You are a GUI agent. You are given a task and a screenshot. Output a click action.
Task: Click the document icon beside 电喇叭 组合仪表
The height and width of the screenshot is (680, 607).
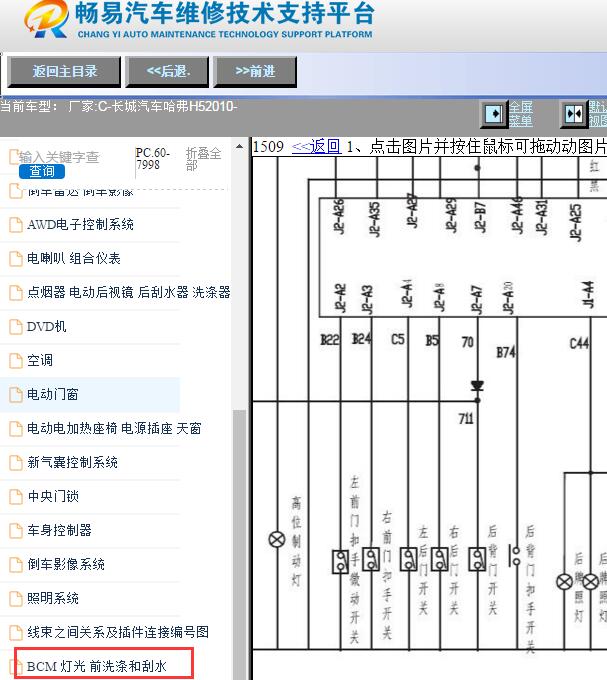pos(16,259)
